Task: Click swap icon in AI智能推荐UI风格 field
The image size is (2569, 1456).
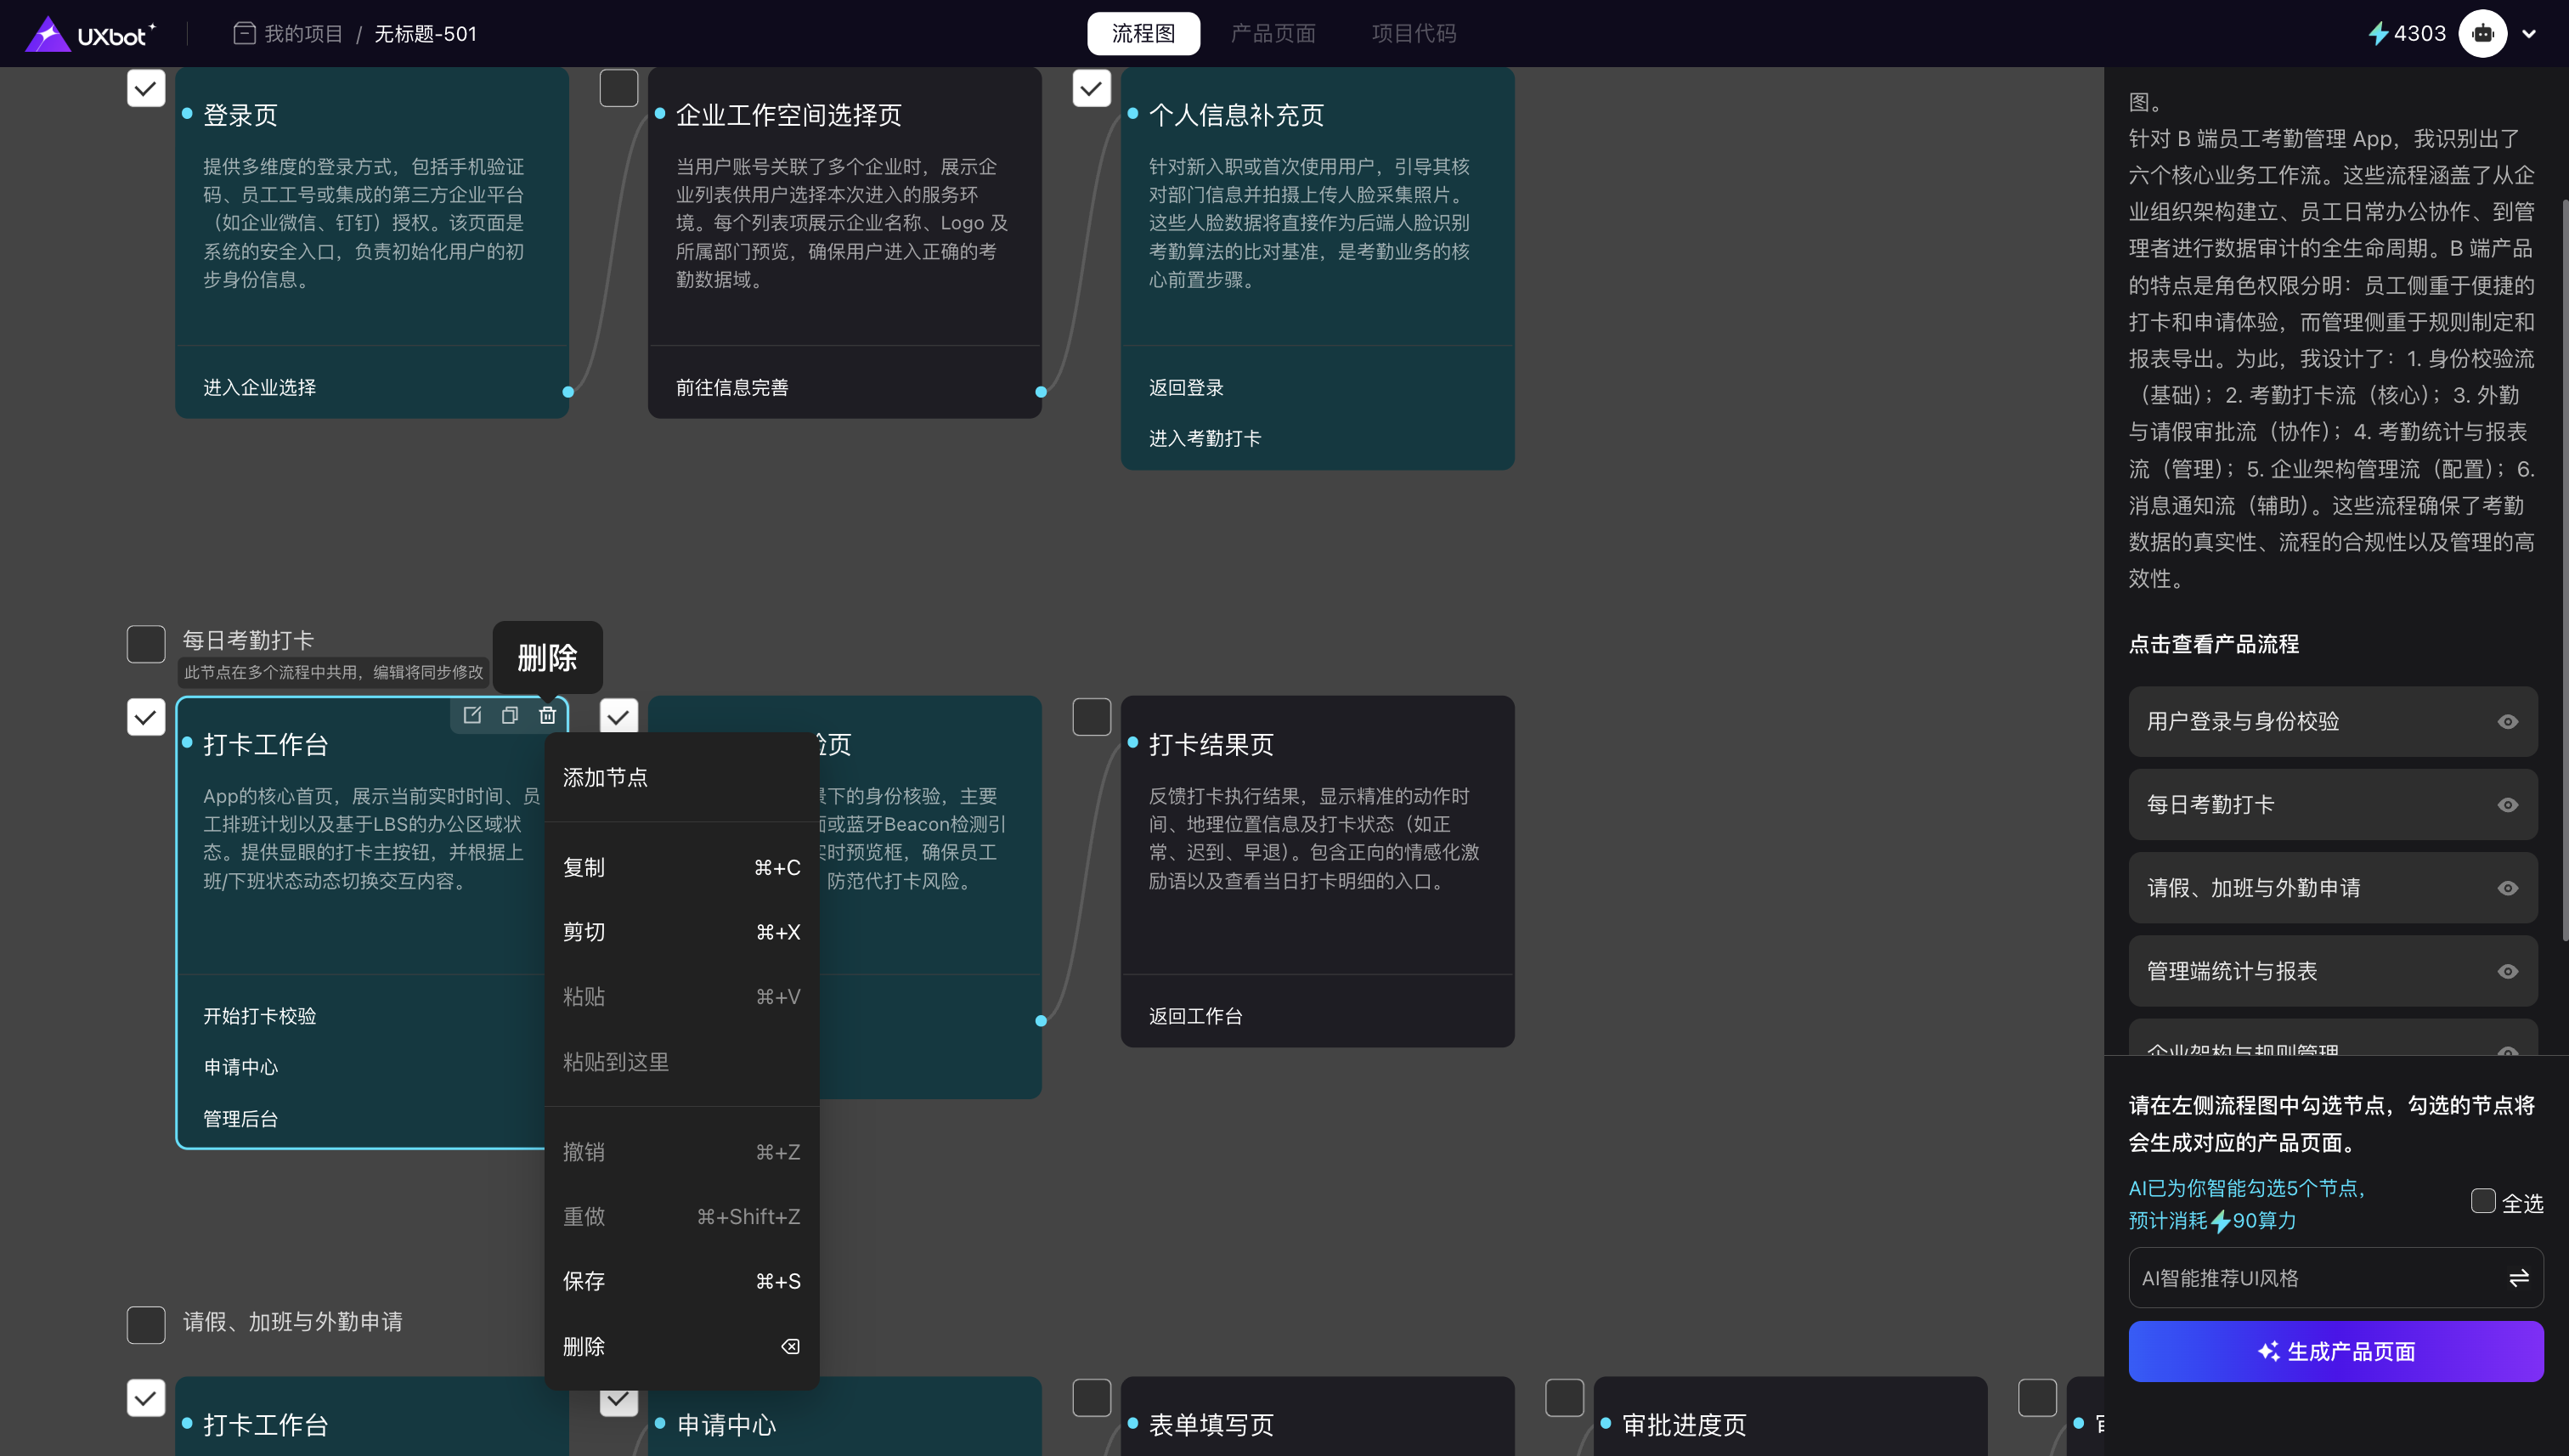Action: [2518, 1278]
